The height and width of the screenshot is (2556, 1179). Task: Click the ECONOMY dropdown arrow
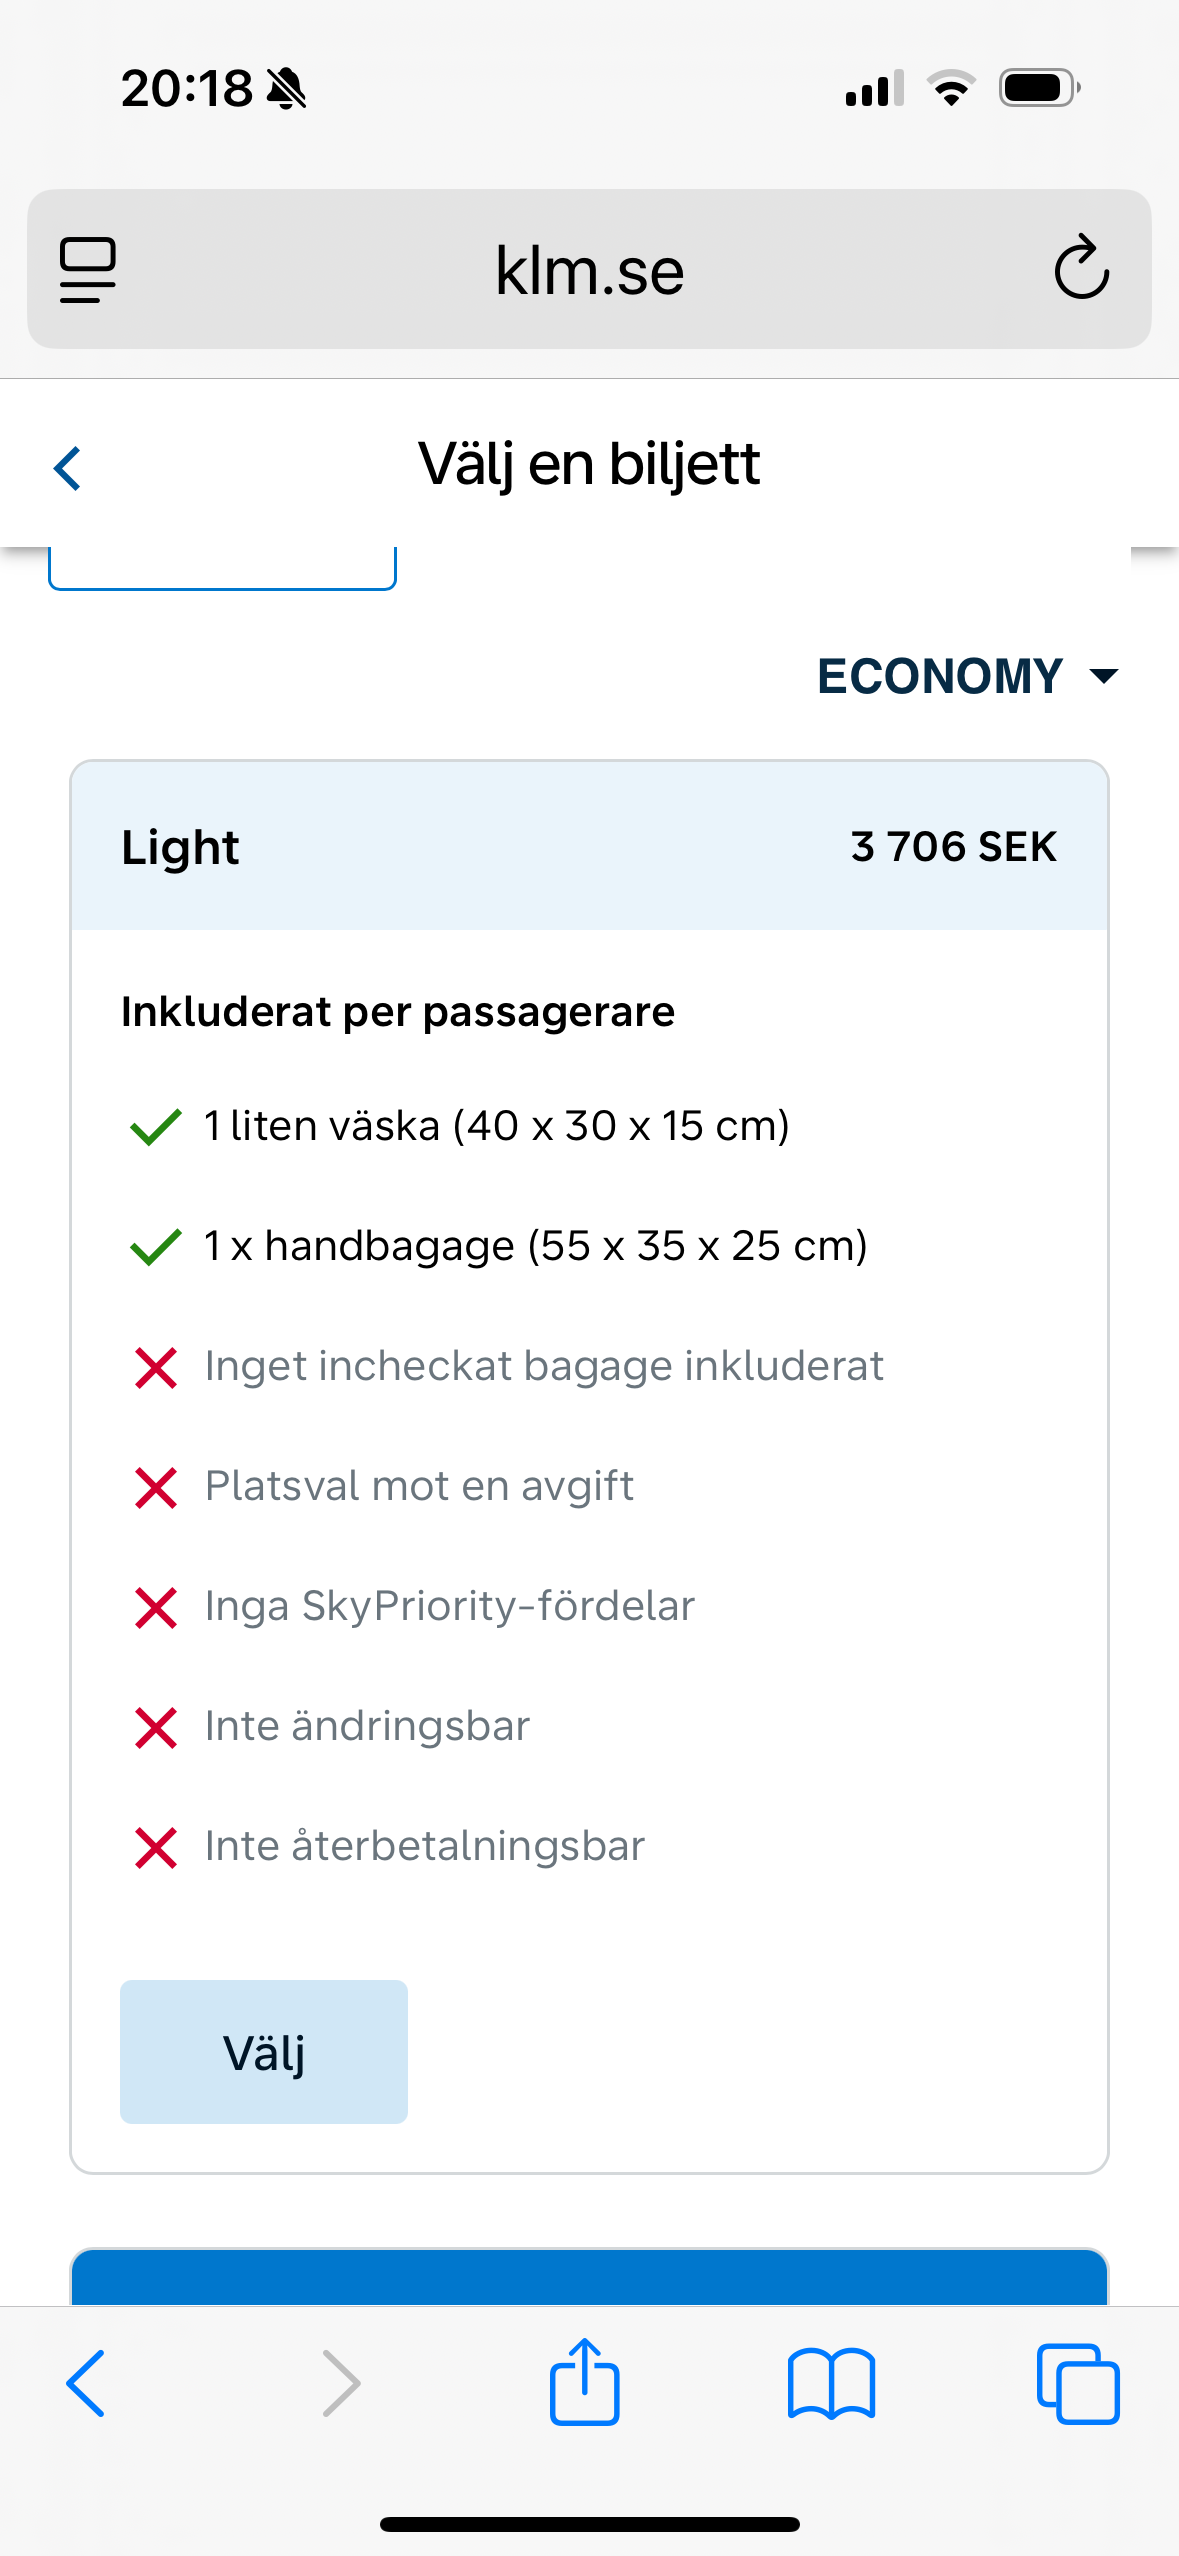pos(1104,676)
